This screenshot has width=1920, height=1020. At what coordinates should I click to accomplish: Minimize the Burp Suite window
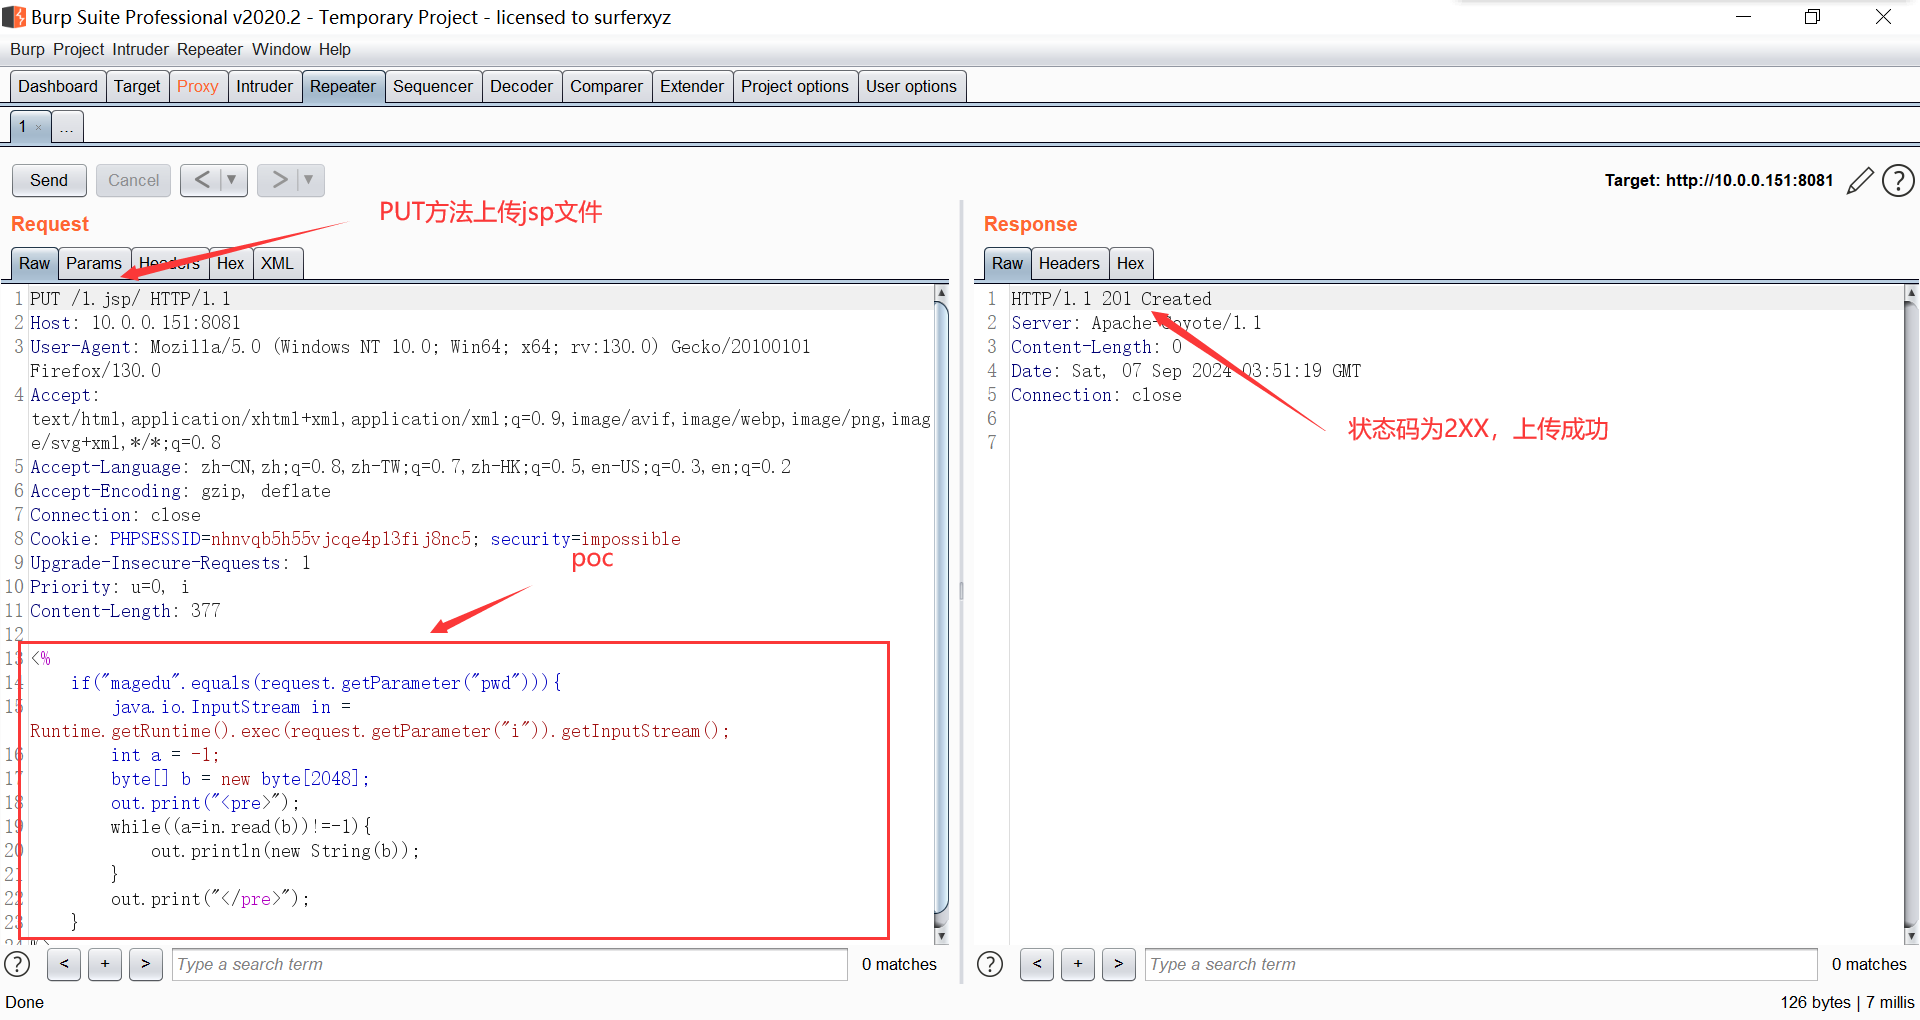1743,17
